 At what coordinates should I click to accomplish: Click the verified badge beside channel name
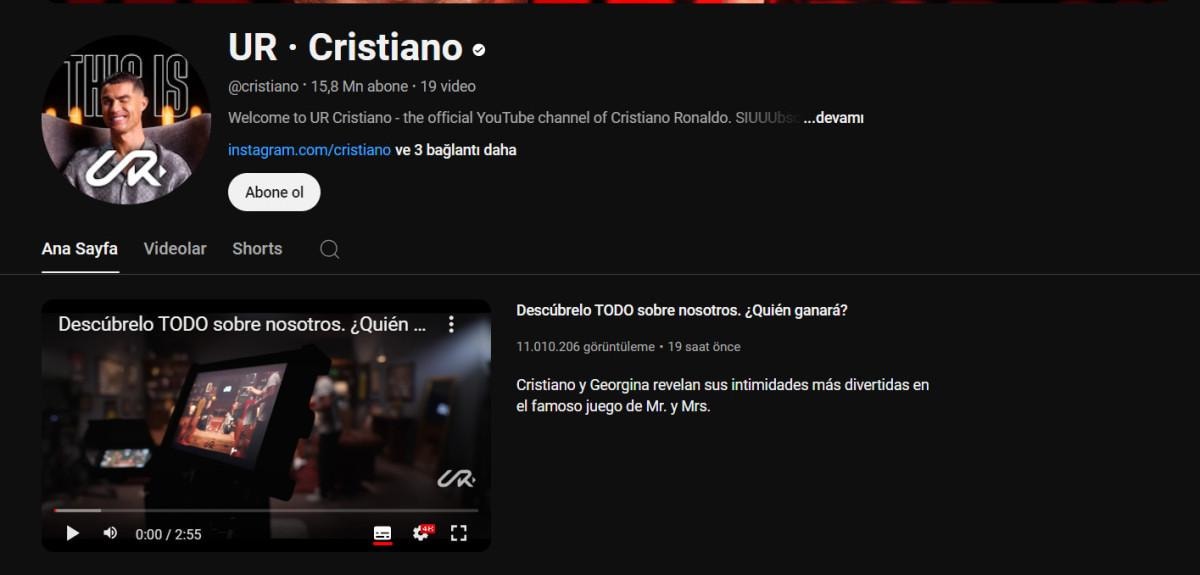tap(479, 49)
